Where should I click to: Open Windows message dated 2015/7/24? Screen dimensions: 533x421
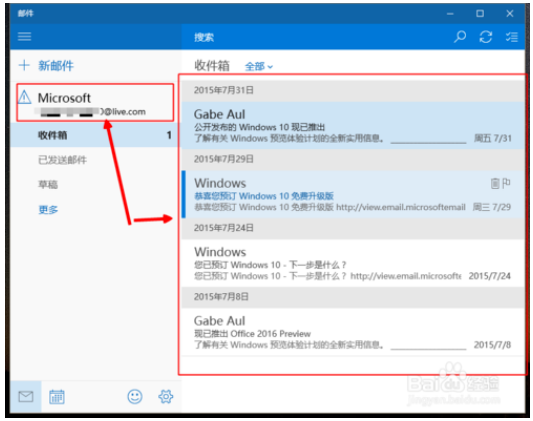tap(353, 263)
